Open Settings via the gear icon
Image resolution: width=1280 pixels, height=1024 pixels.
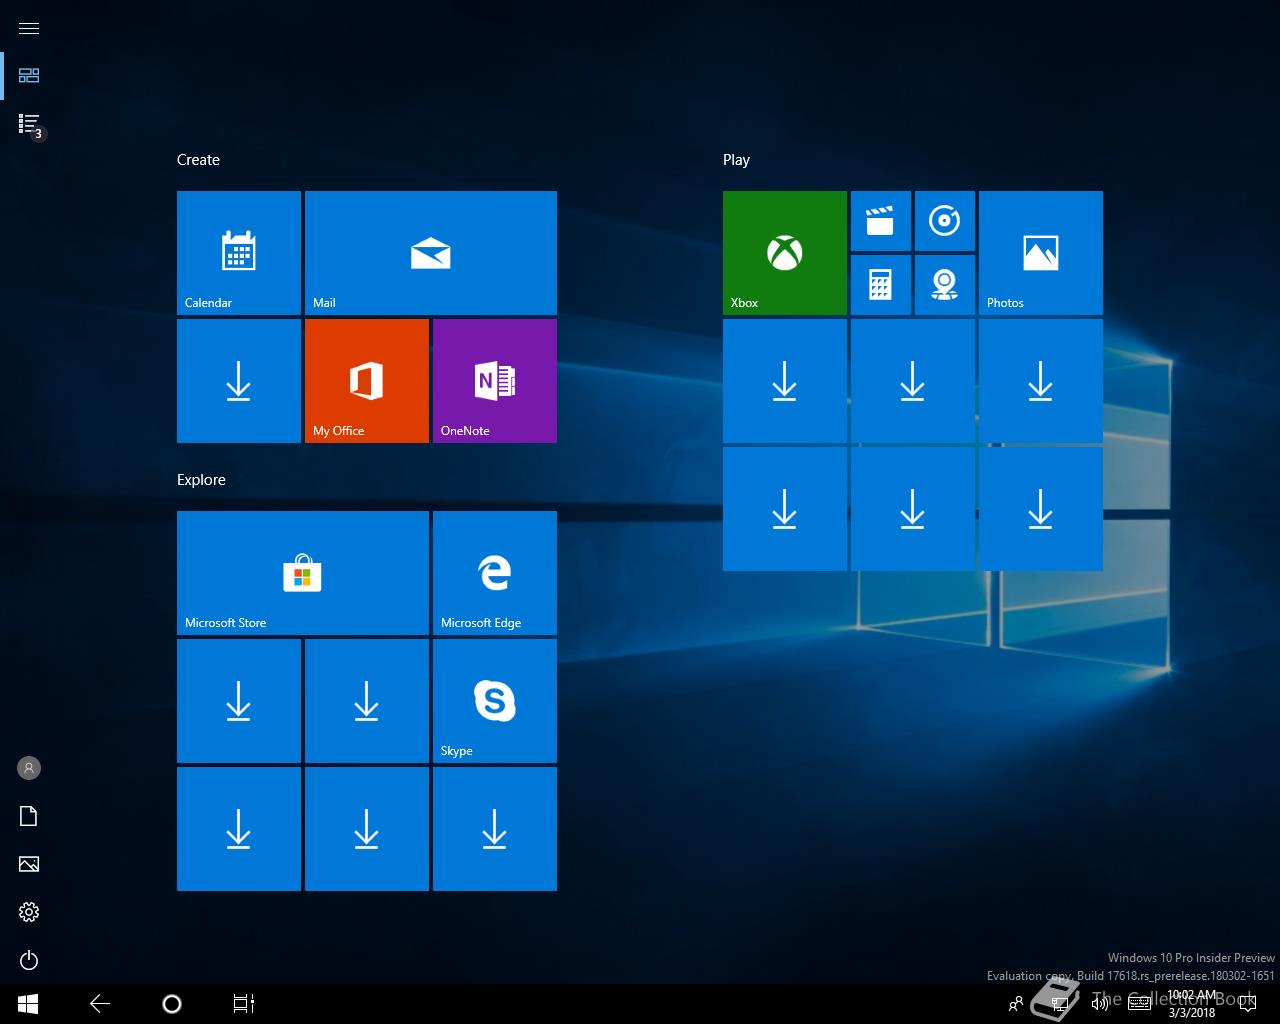(29, 912)
